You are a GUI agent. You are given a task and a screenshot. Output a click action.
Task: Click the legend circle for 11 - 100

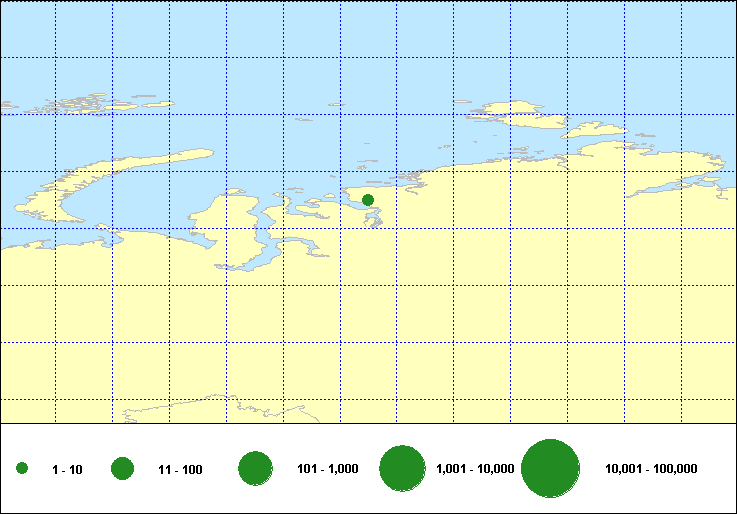point(123,469)
